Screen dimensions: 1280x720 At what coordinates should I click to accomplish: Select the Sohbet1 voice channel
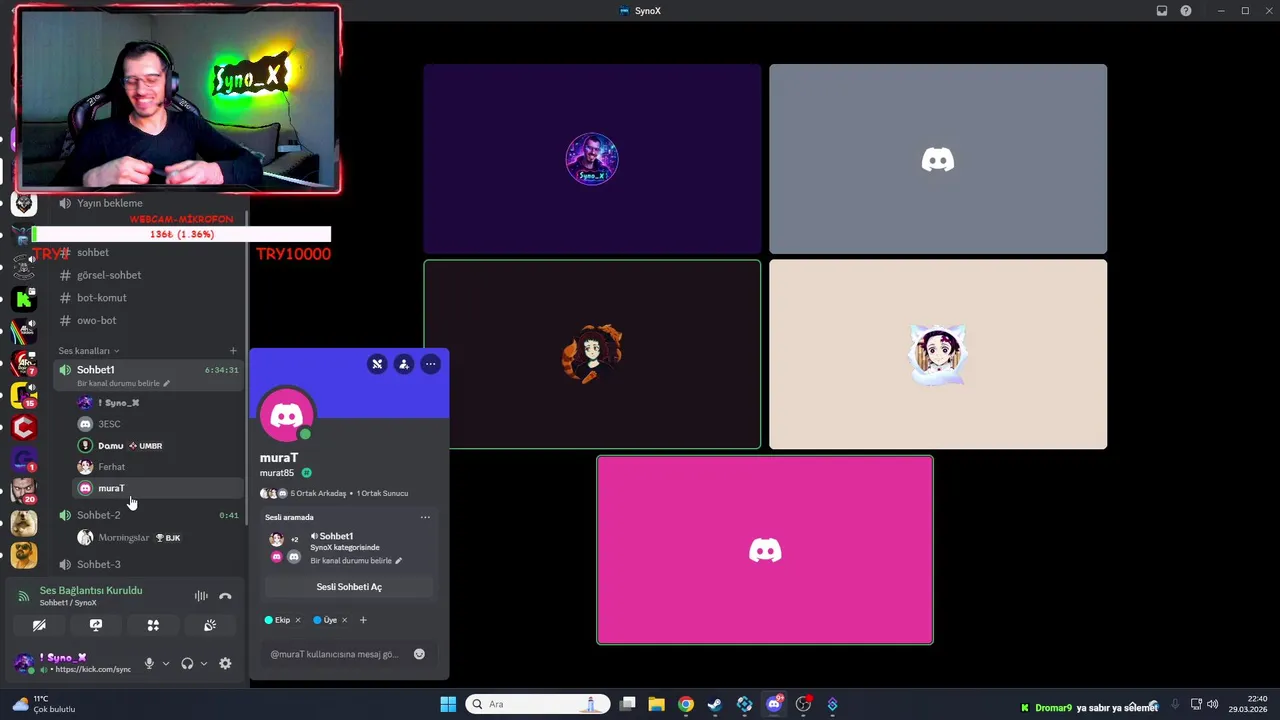(148, 375)
